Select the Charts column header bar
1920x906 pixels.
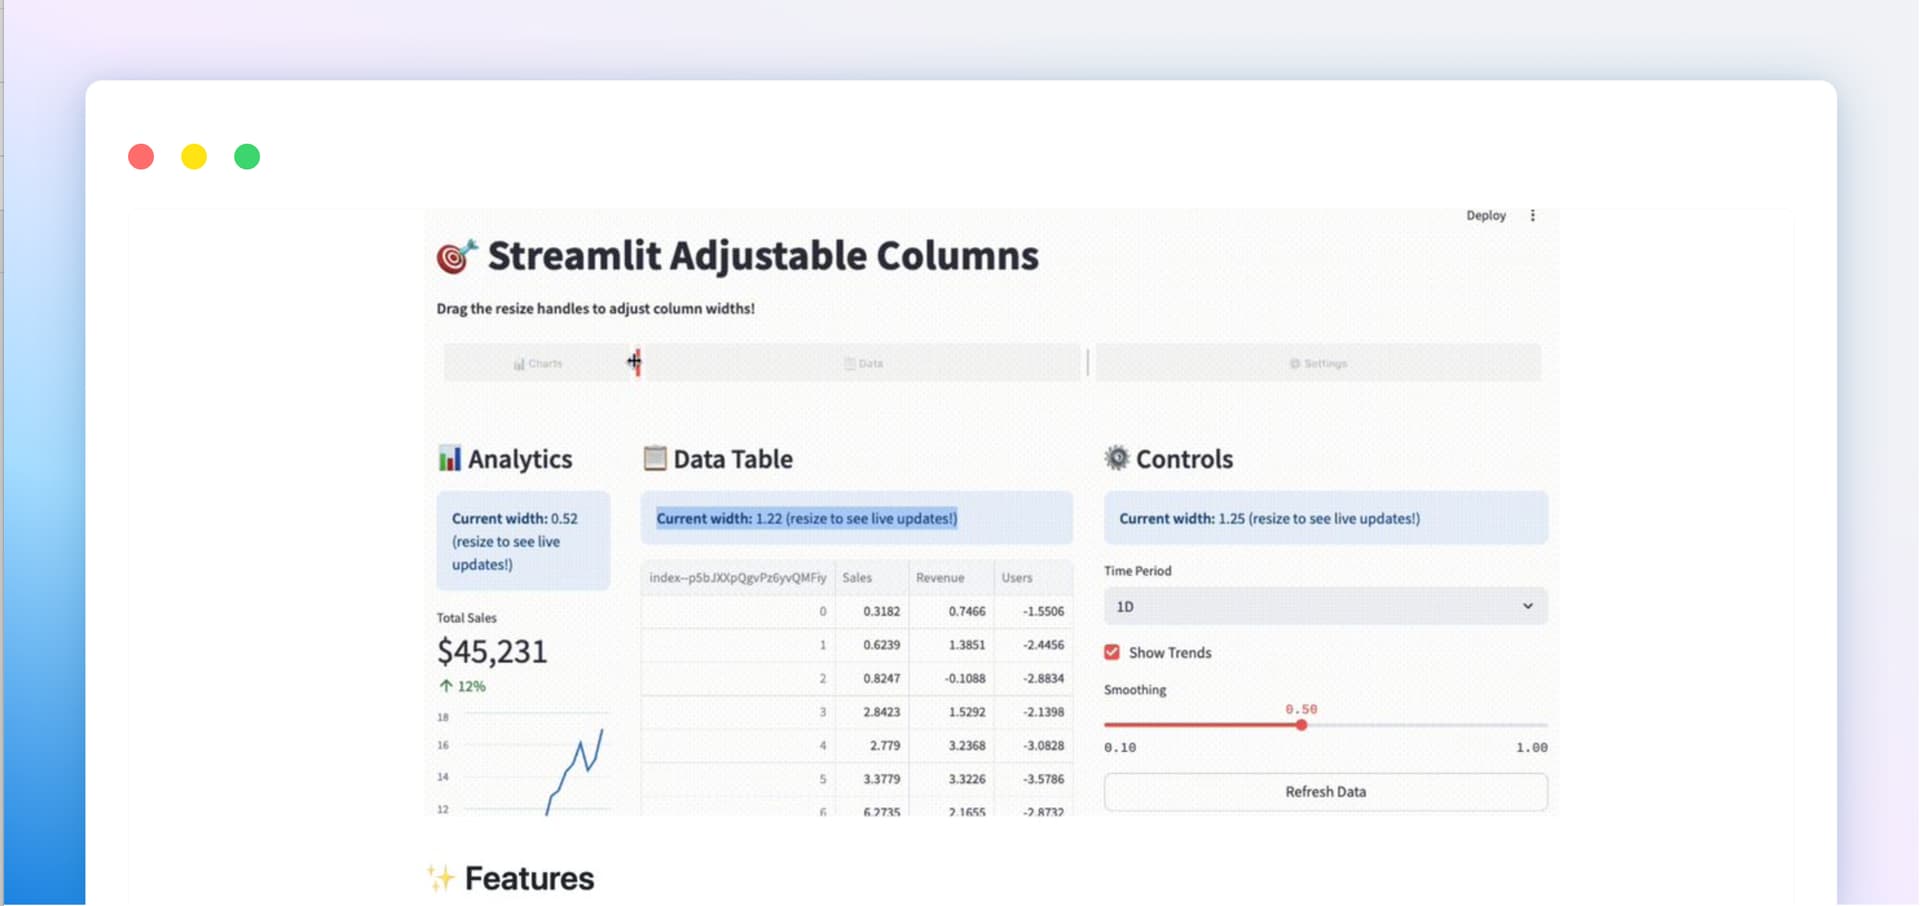click(x=538, y=363)
